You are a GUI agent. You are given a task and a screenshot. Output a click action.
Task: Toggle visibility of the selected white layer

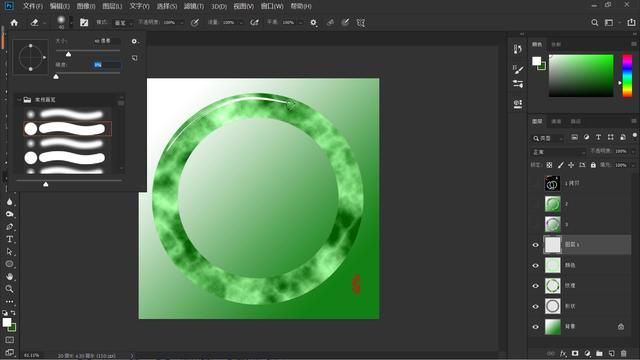click(x=536, y=245)
